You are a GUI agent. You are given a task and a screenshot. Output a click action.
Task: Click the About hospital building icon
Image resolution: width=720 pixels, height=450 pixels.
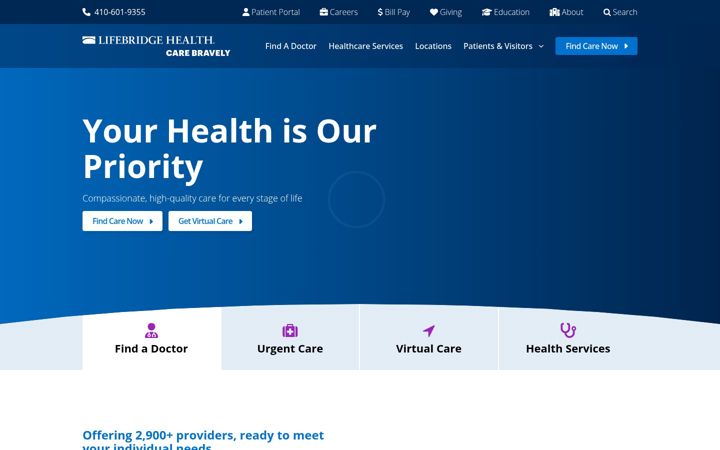pyautogui.click(x=555, y=12)
